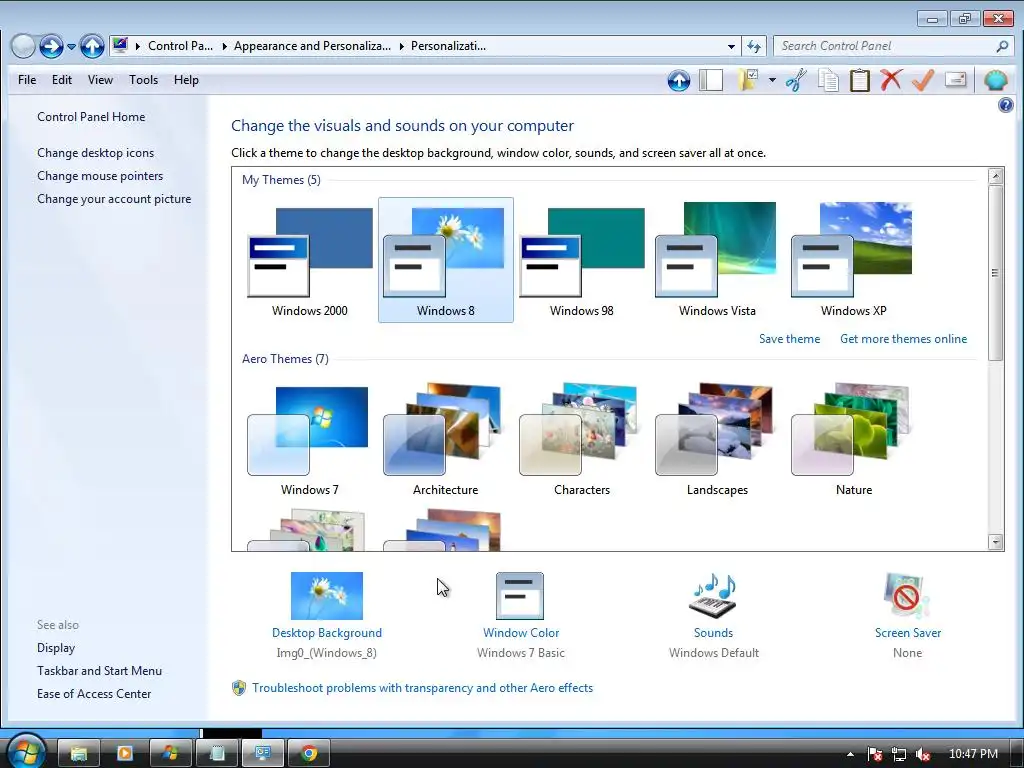Apply the Windows XP theme

(x=853, y=260)
